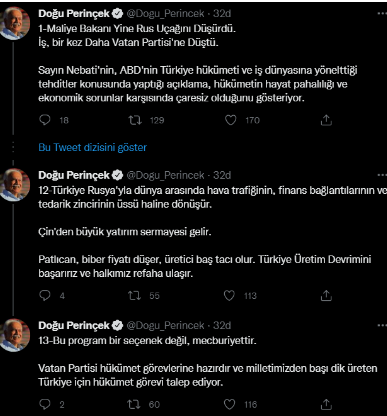Open the 32d timestamp on first tweet
387x416 pixels.
coord(222,13)
